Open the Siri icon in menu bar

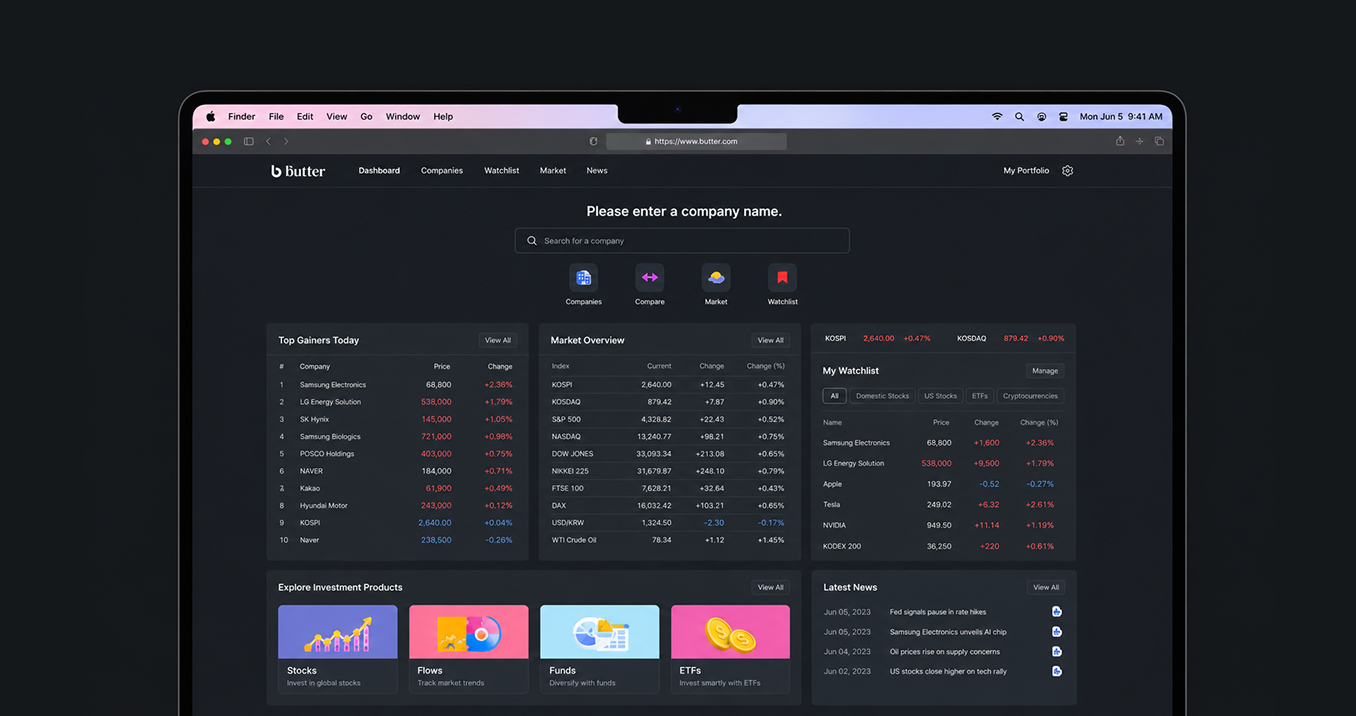click(x=1041, y=117)
